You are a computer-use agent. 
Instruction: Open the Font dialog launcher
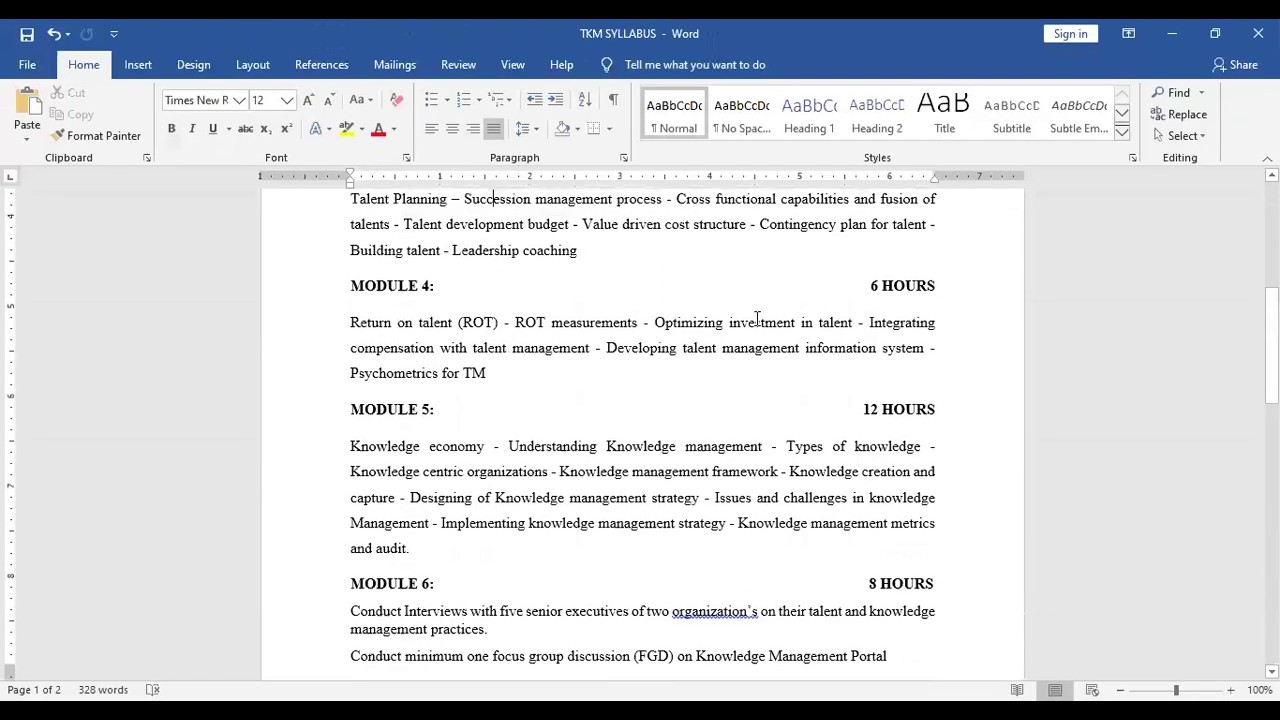coord(406,158)
